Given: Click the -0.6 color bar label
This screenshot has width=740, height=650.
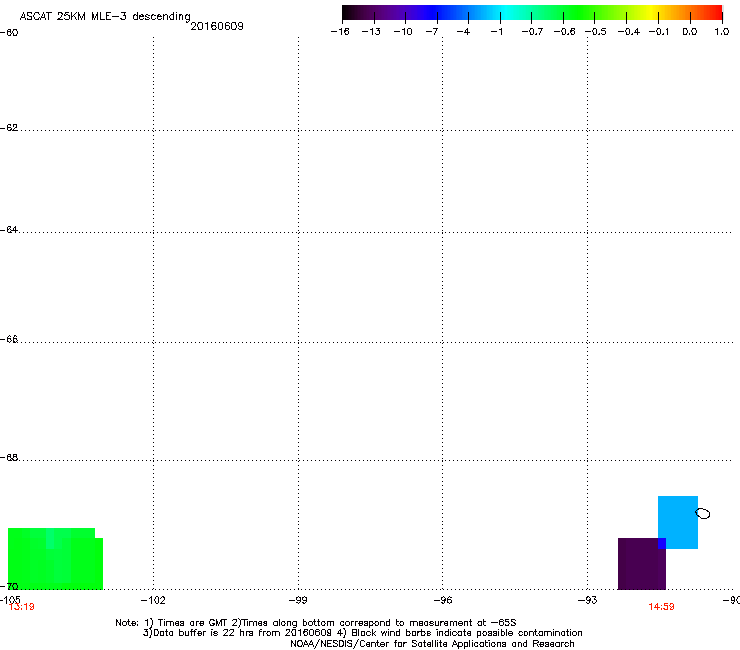Looking at the screenshot, I should [564, 32].
